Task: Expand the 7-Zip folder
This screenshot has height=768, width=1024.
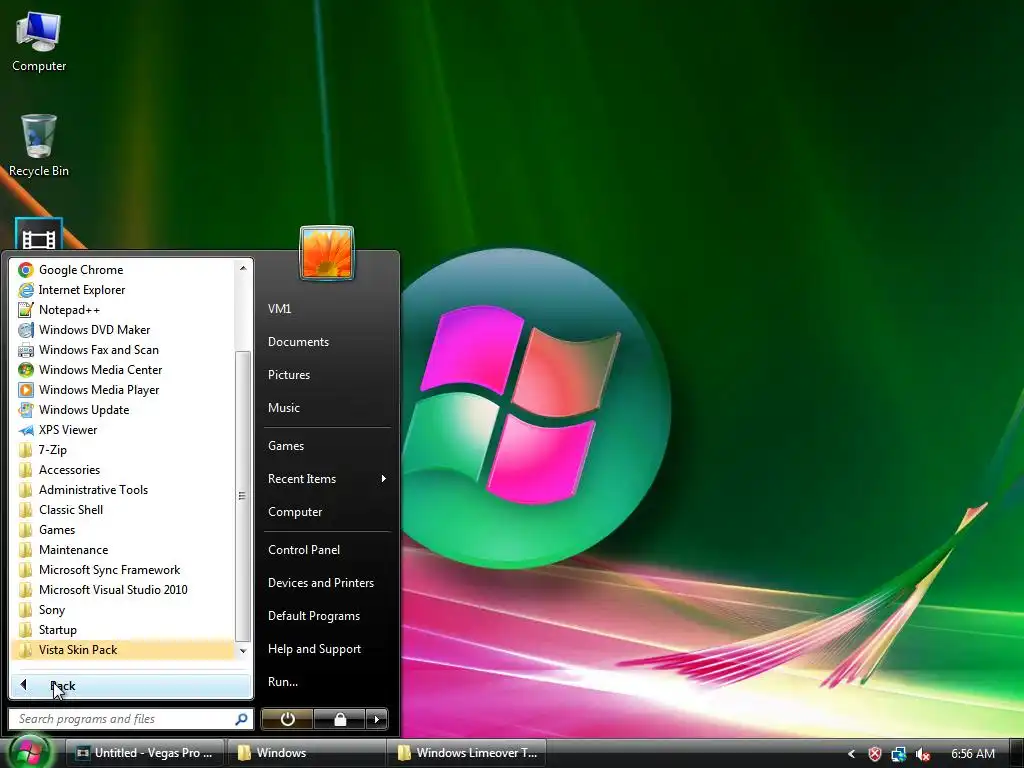Action: pyautogui.click(x=123, y=450)
